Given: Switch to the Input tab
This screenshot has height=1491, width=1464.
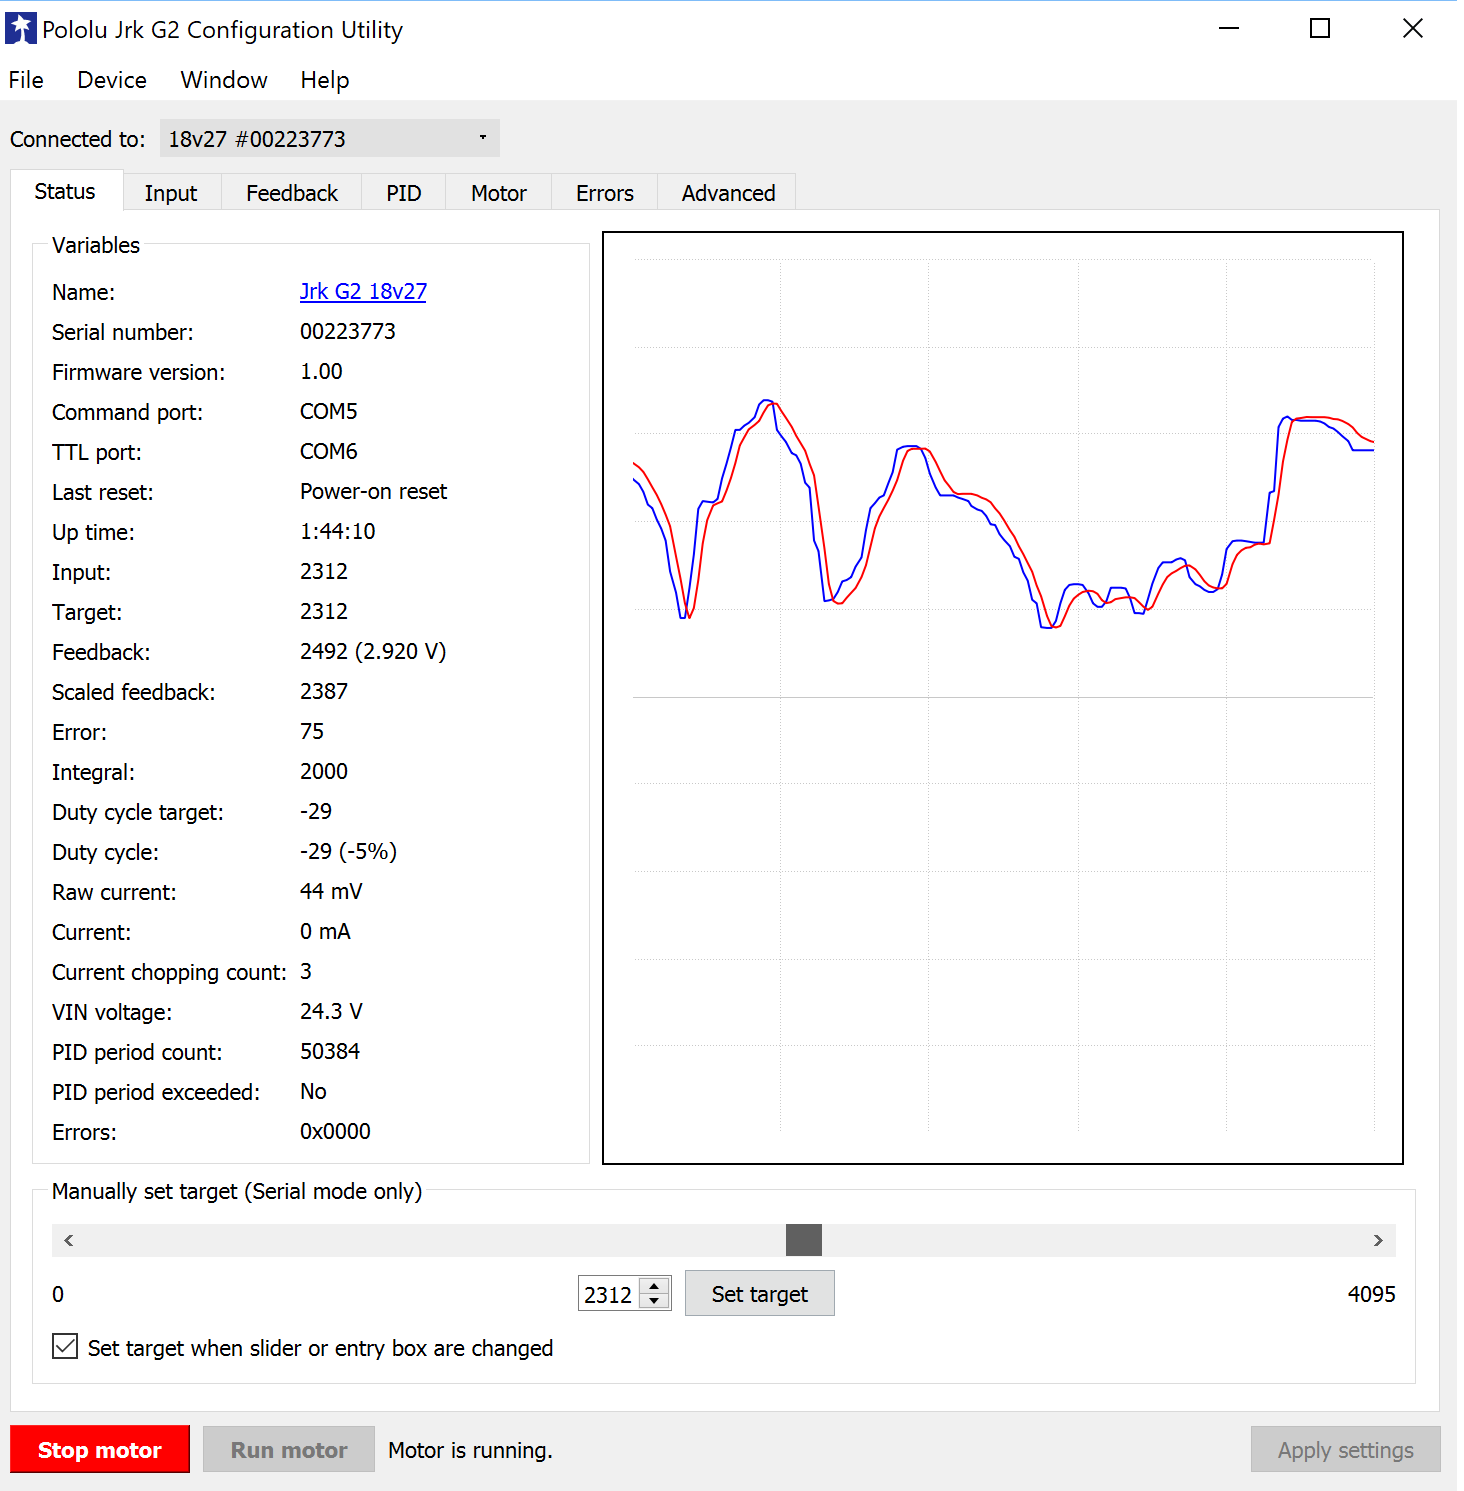Looking at the screenshot, I should [170, 192].
